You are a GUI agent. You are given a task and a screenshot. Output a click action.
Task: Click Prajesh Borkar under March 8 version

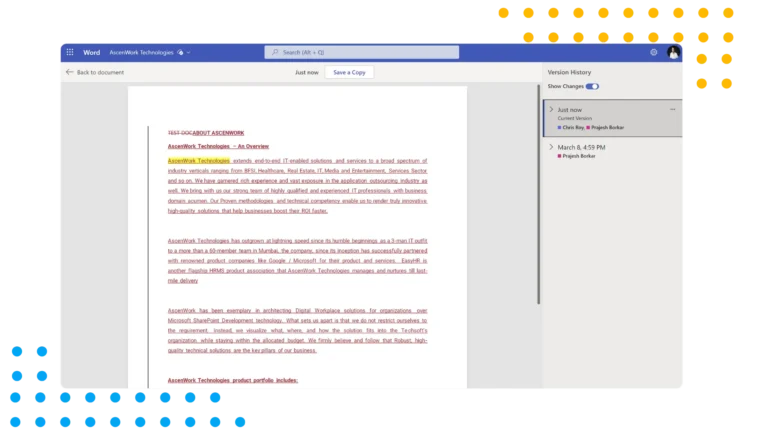(x=578, y=156)
